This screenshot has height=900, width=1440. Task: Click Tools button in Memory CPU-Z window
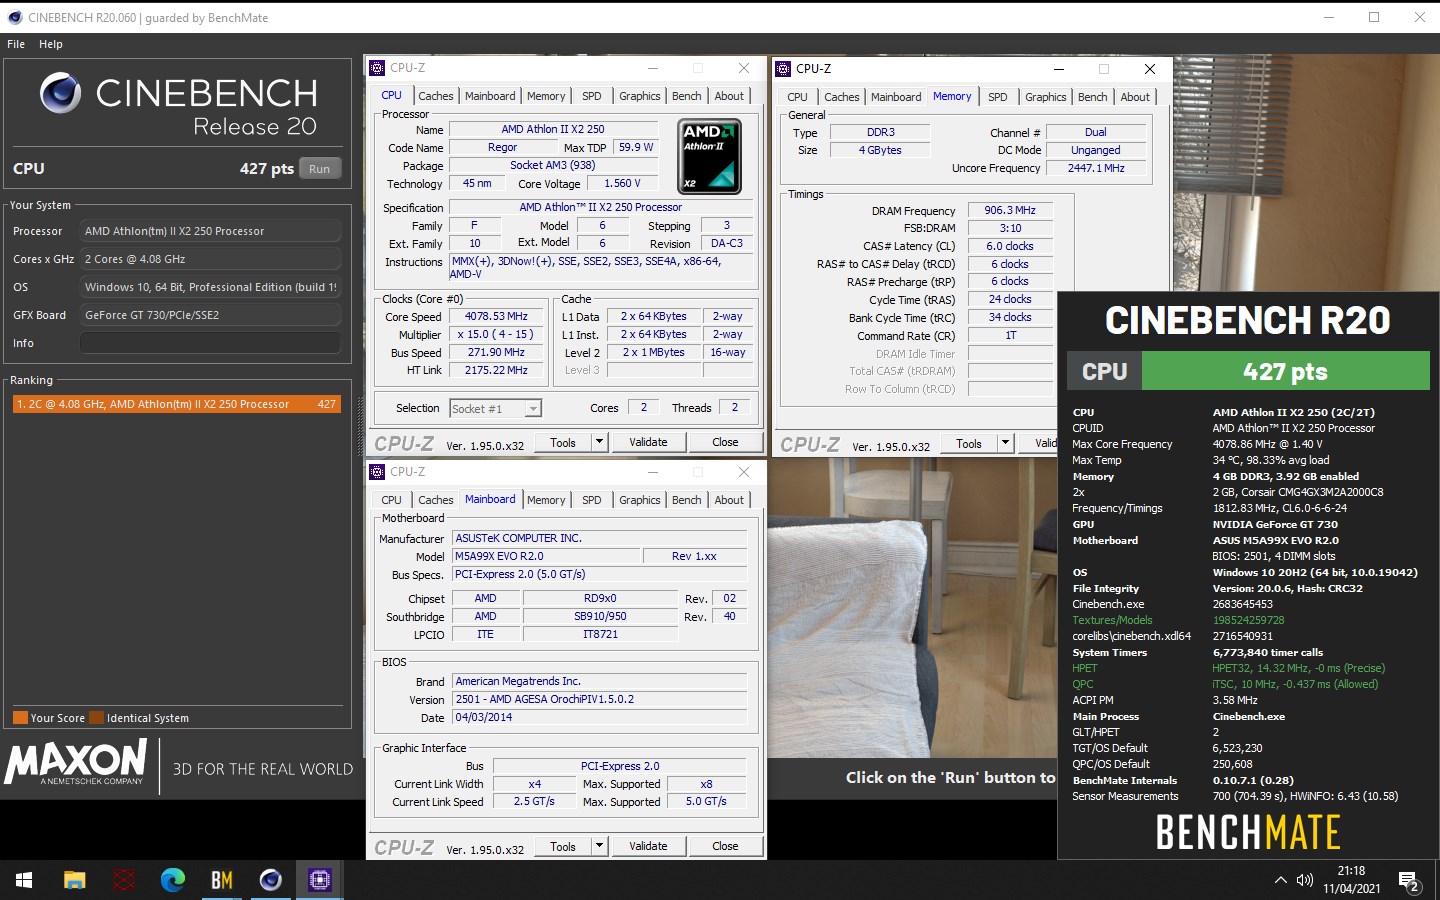[x=969, y=443]
